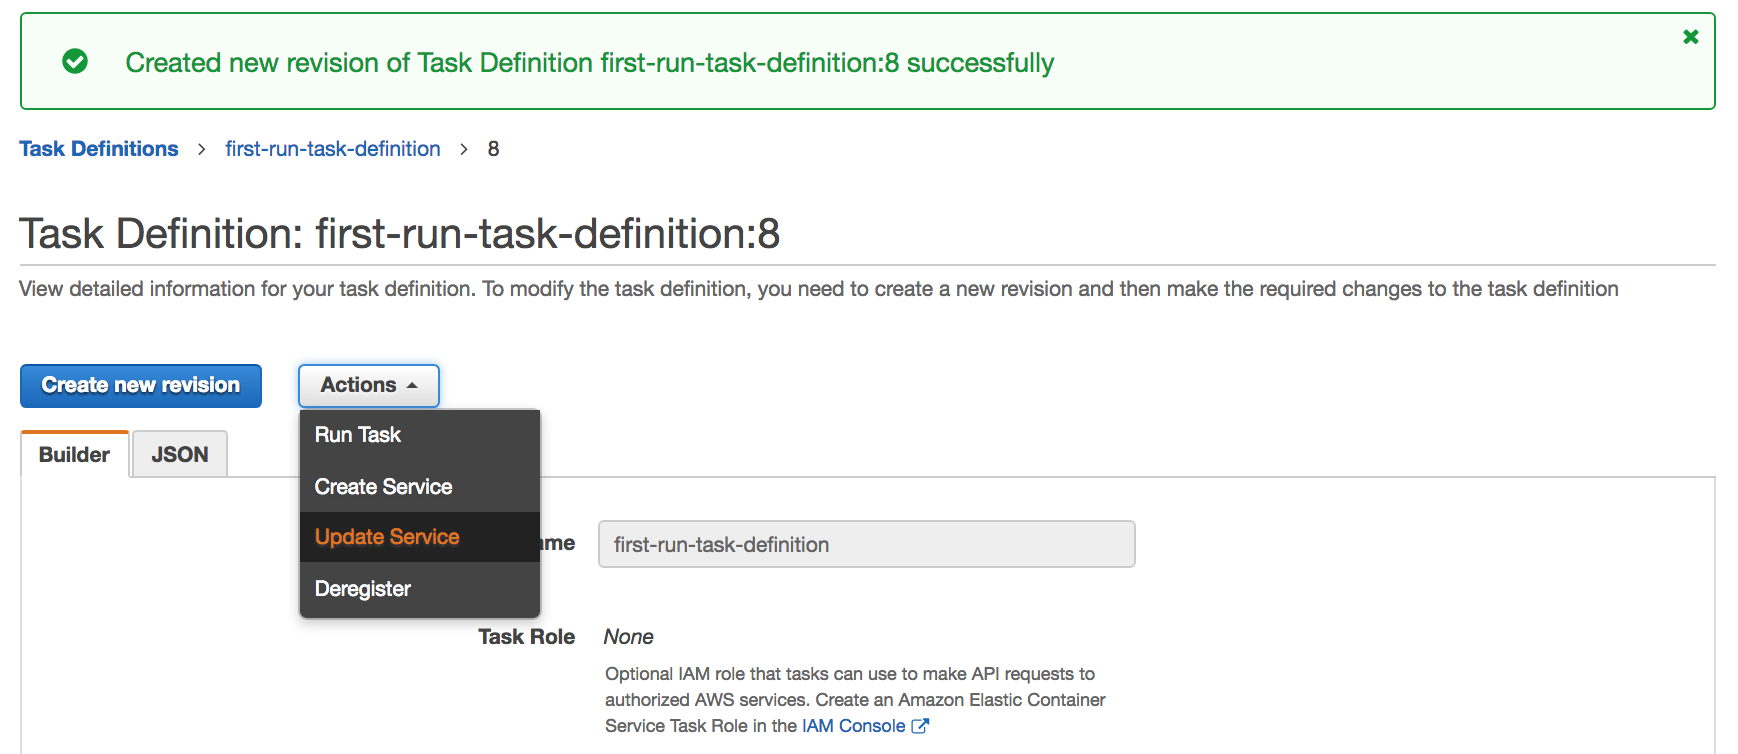The image size is (1738, 754).
Task: Click the chevron after Task Definitions breadcrumb
Action: [x=202, y=149]
